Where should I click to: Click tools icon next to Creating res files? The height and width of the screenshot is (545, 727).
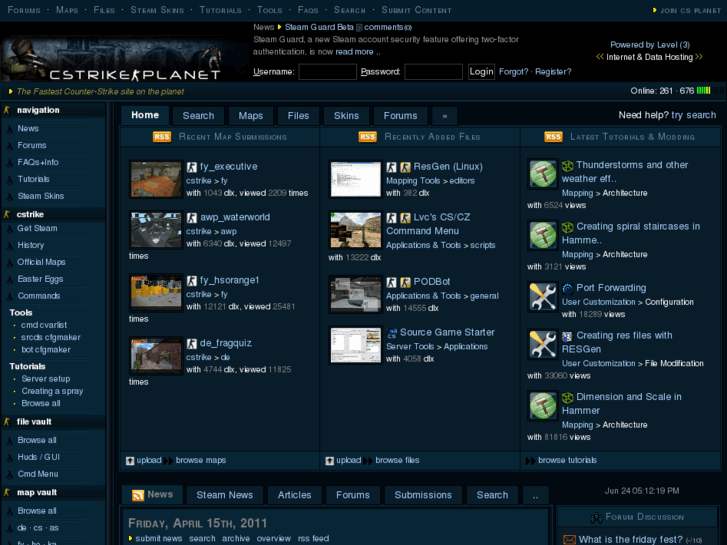click(x=543, y=344)
